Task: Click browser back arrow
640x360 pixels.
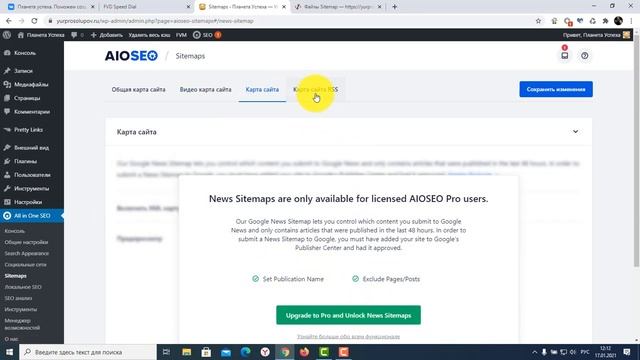Action: click(x=9, y=21)
